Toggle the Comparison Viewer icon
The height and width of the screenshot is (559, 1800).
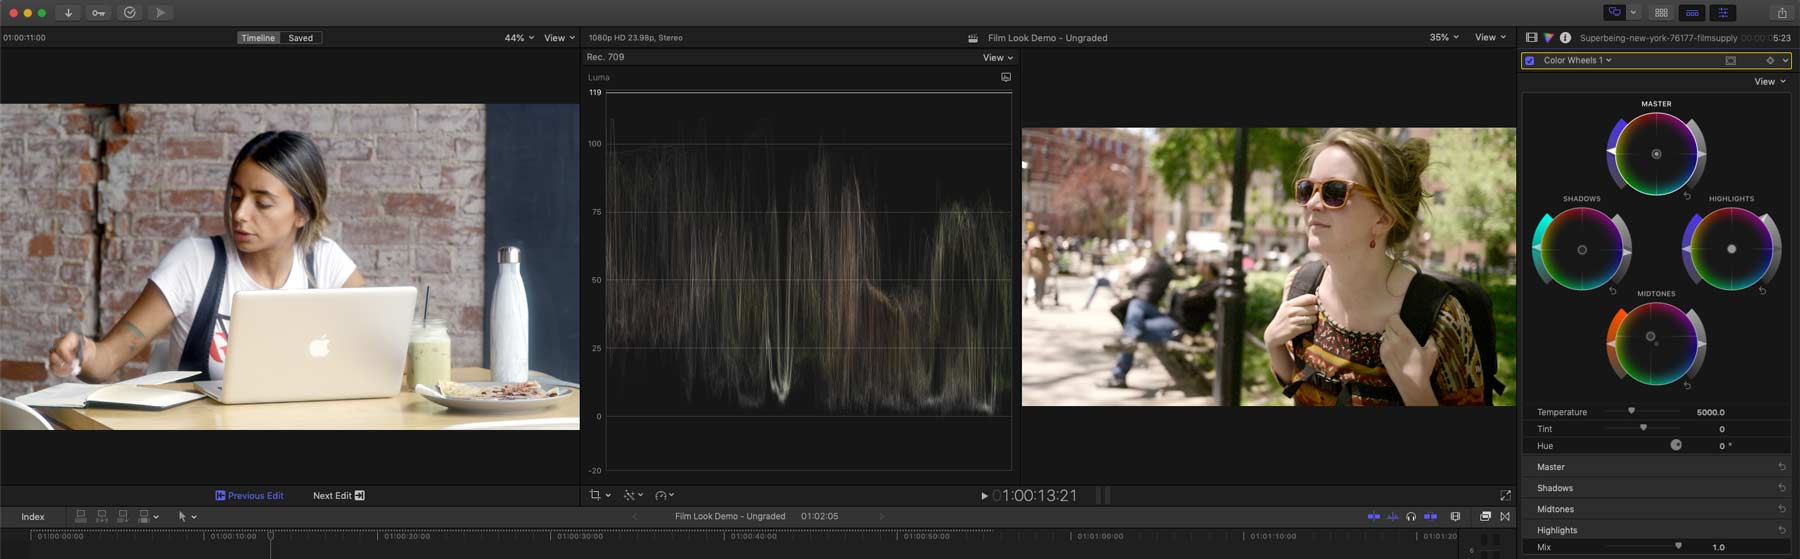coord(1614,13)
